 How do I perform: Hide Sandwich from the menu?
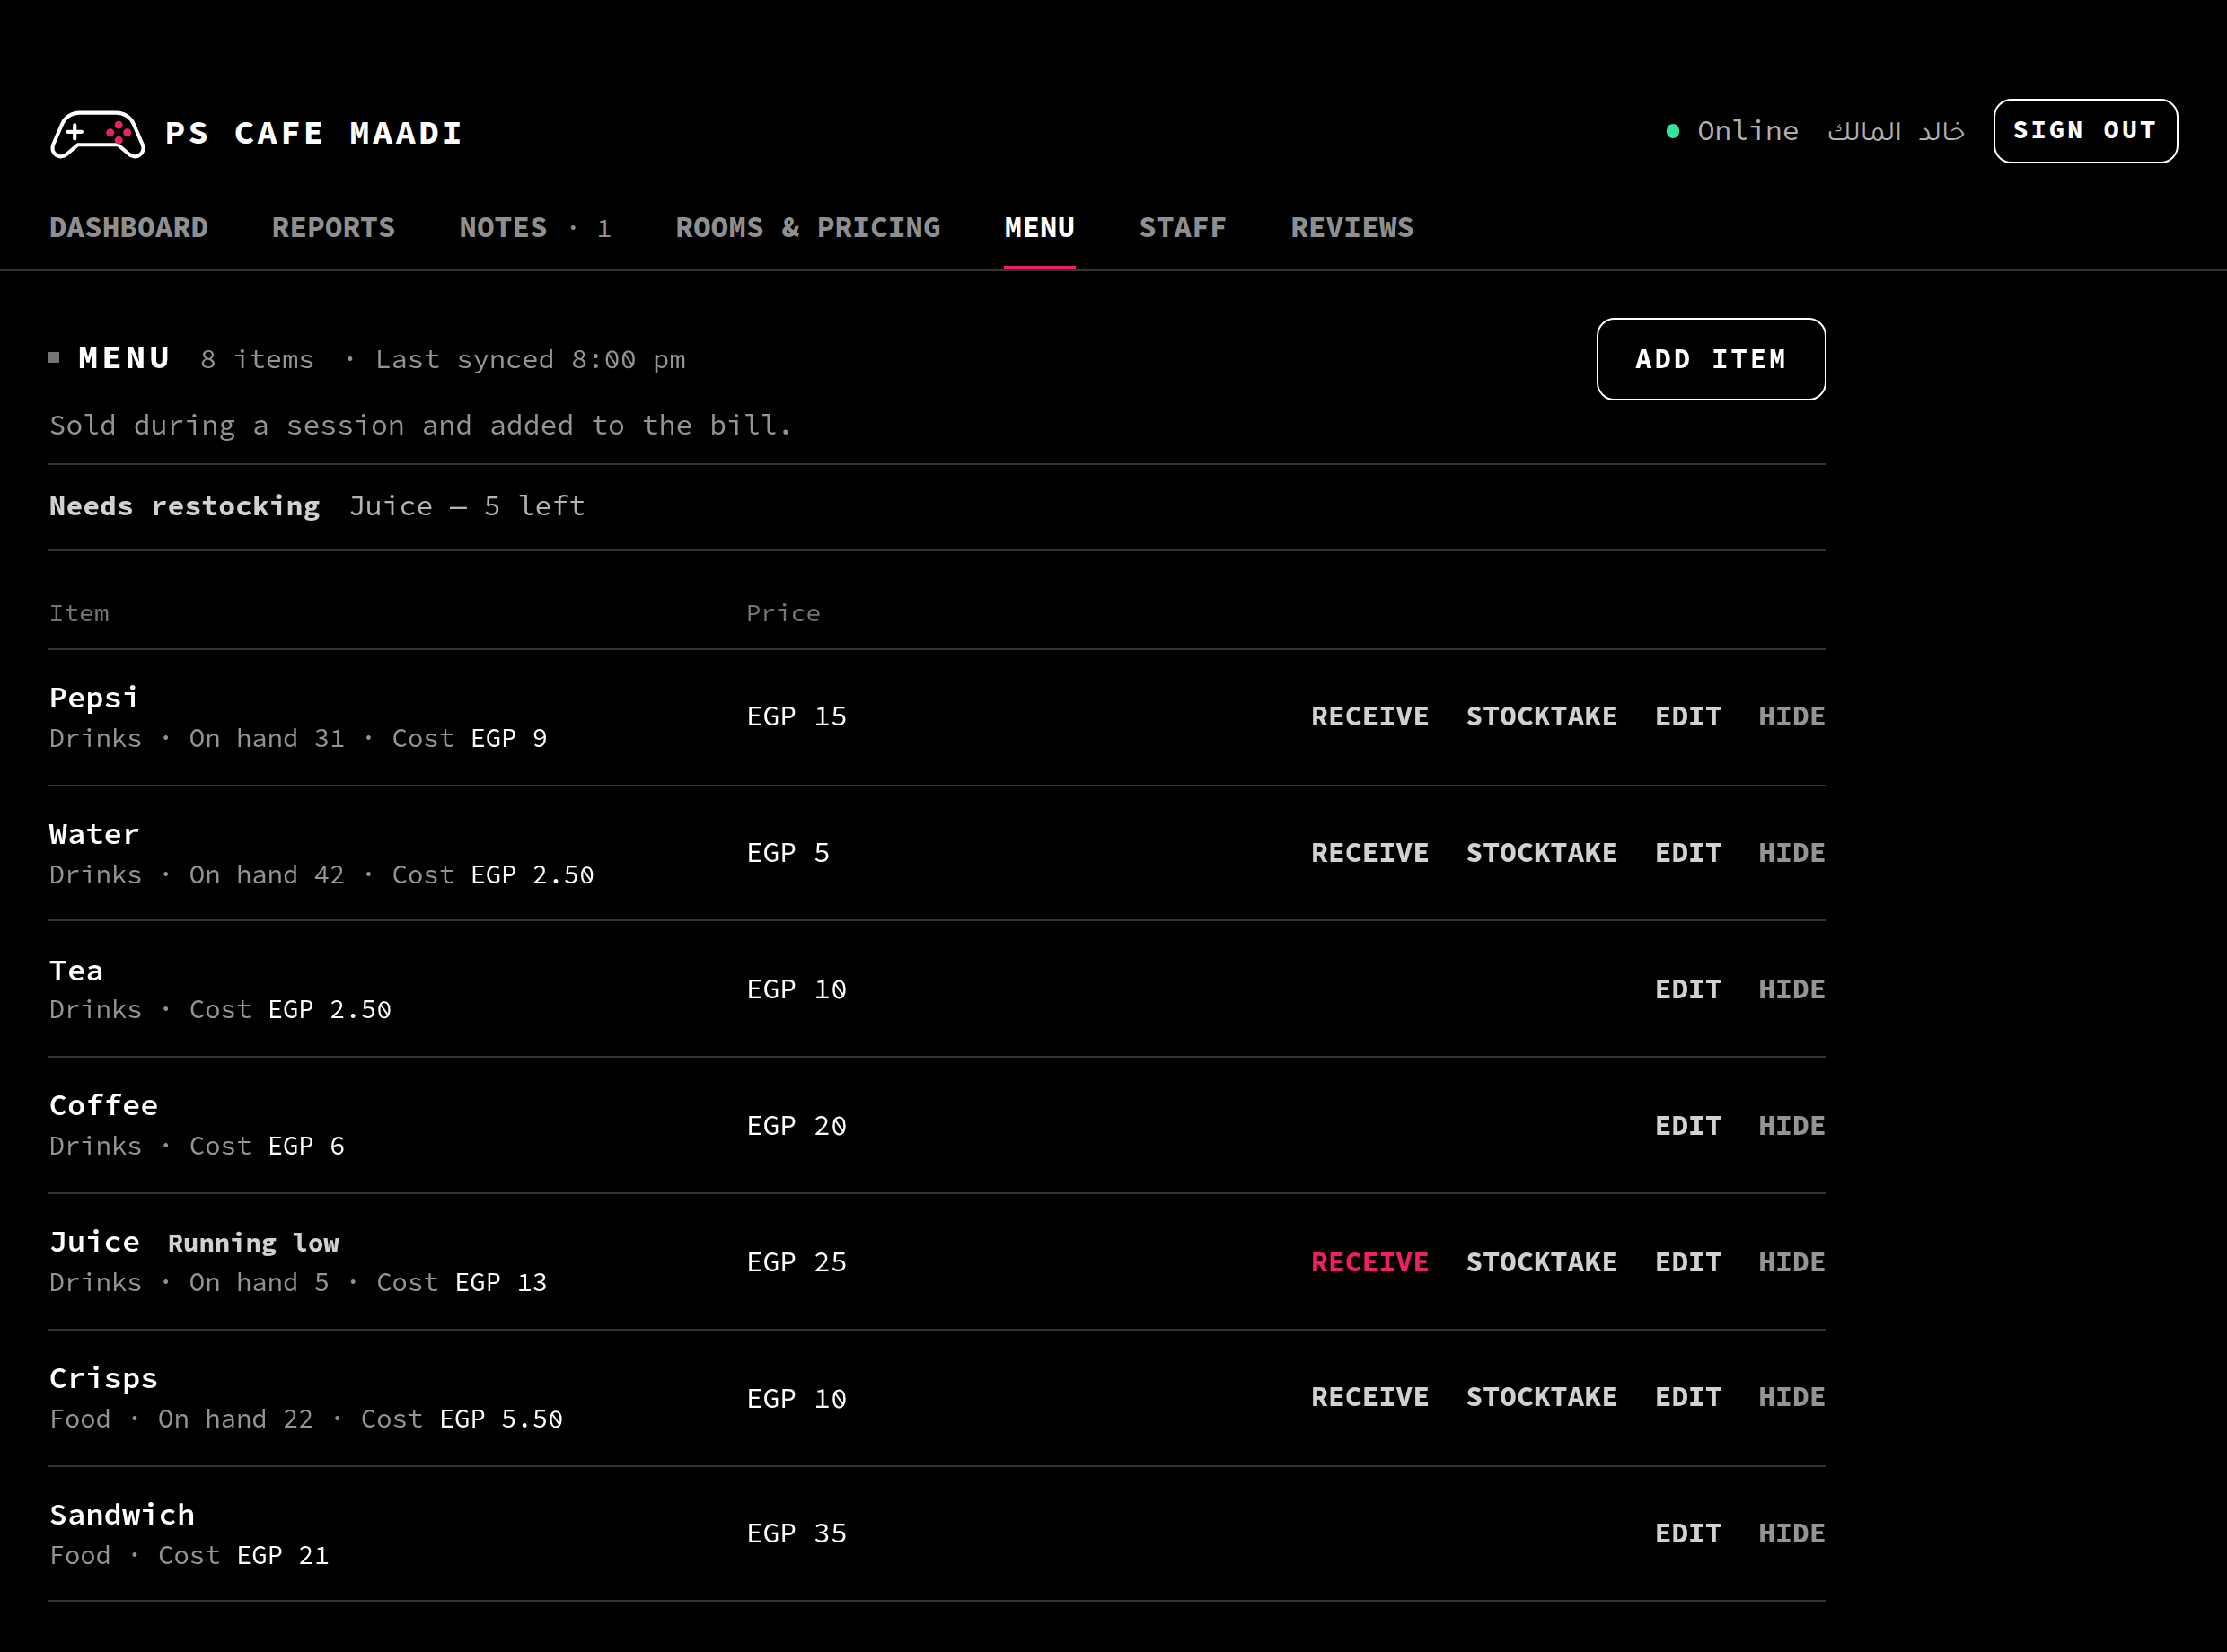tap(1792, 1534)
